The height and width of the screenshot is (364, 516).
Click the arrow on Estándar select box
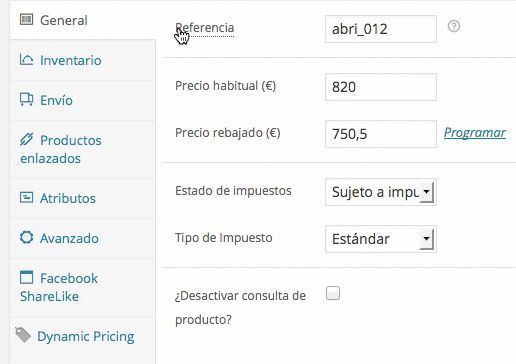[426, 239]
